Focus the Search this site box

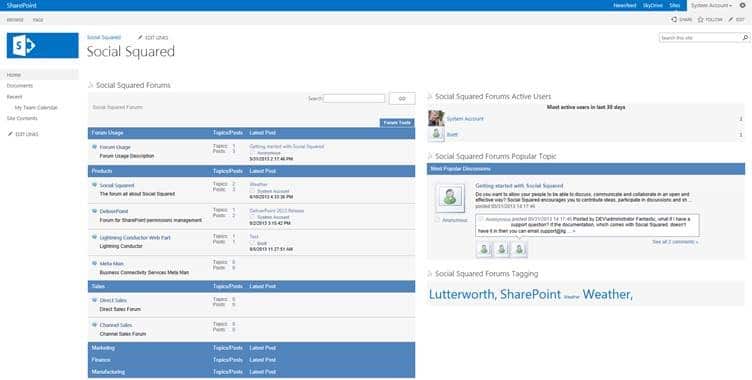click(700, 37)
